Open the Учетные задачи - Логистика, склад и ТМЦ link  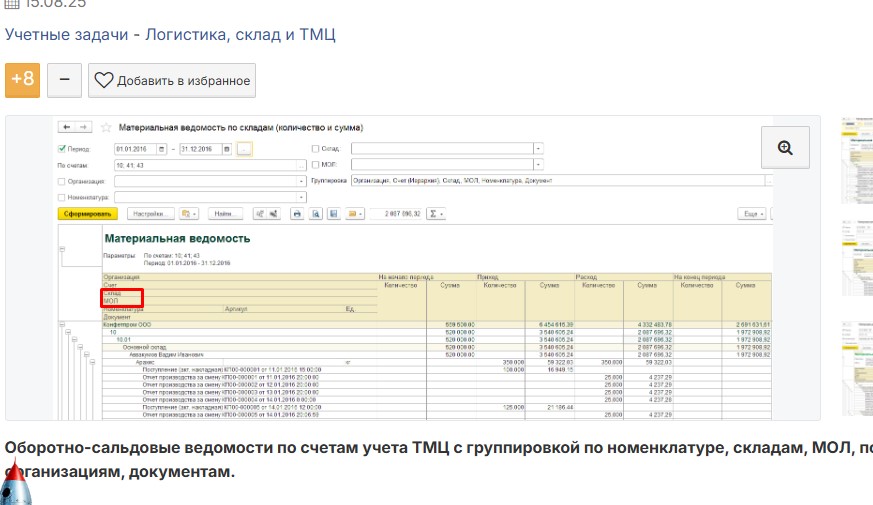click(170, 35)
